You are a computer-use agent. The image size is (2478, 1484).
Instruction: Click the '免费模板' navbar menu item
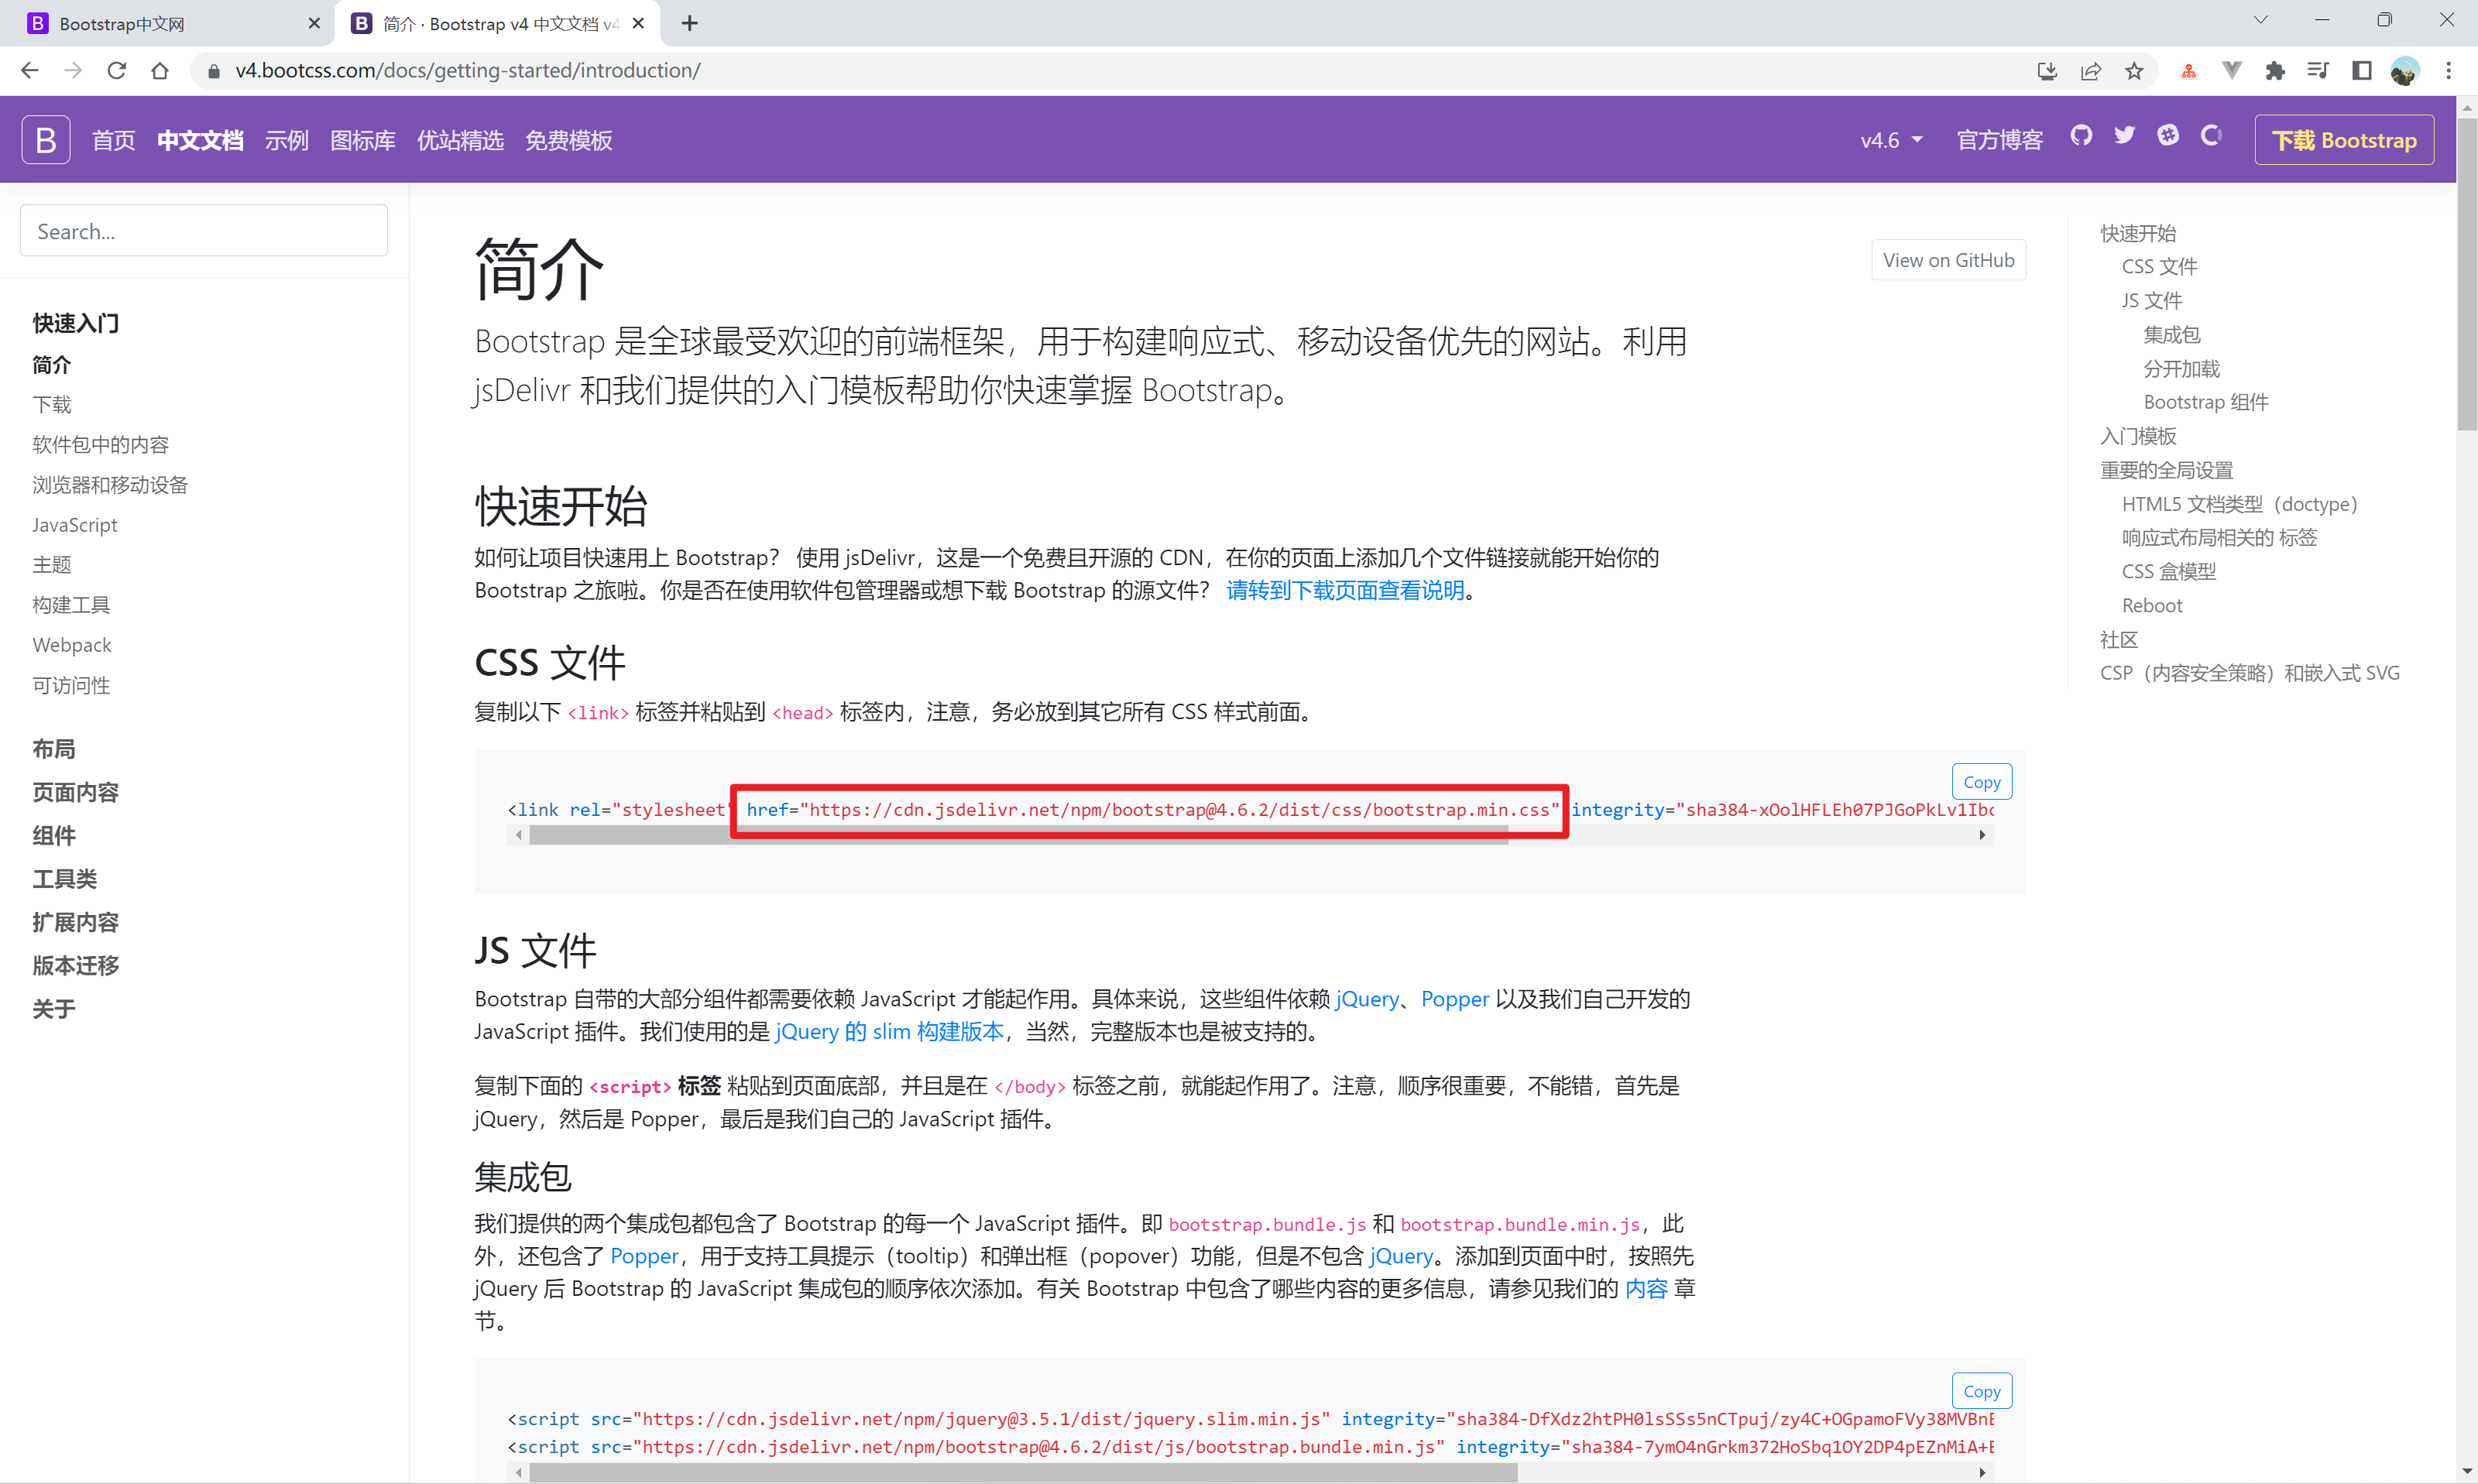pos(567,140)
